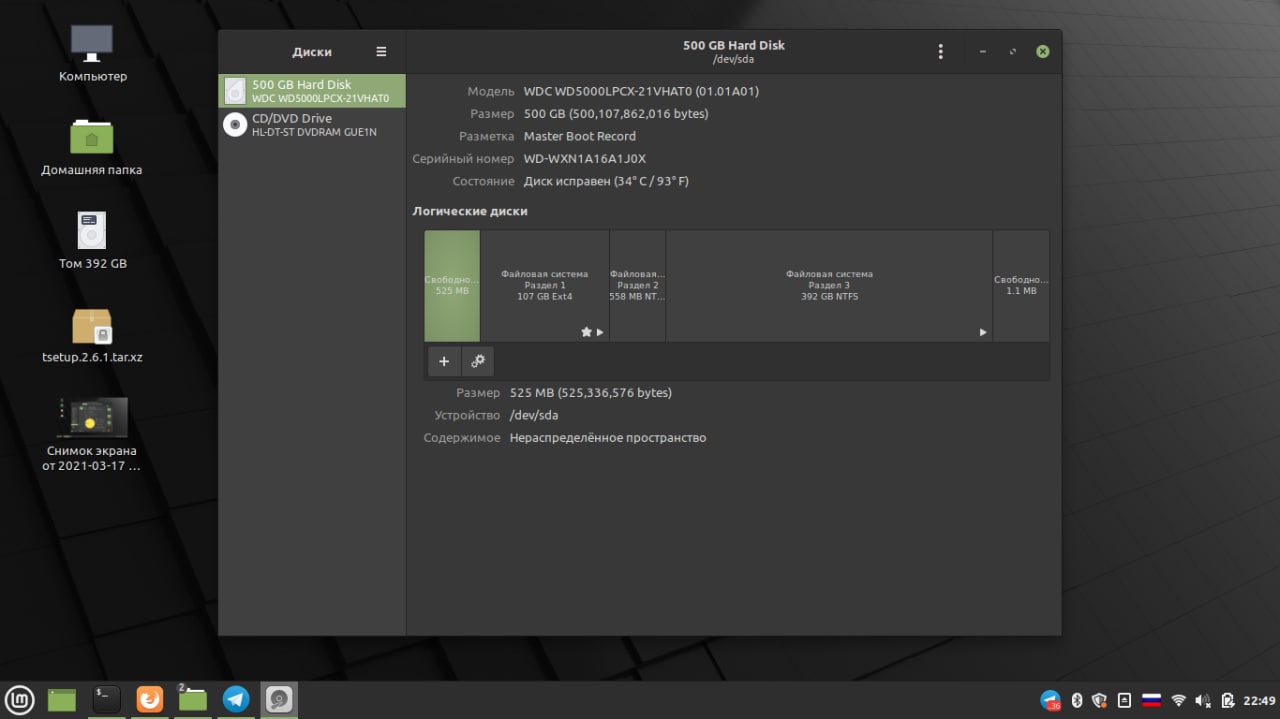Select the 1.1 MB free space block
Image resolution: width=1280 pixels, height=719 pixels.
pyautogui.click(x=1021, y=286)
